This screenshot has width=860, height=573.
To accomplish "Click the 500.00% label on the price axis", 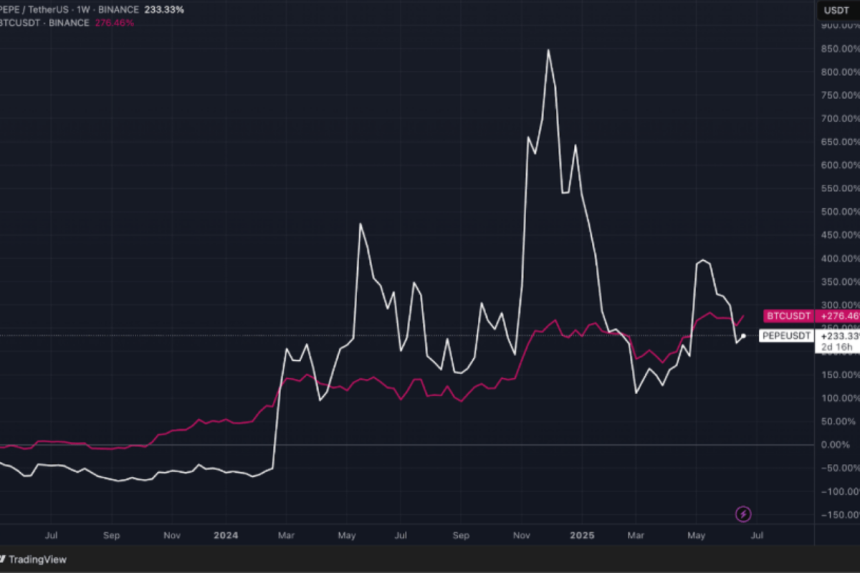I will tap(839, 212).
